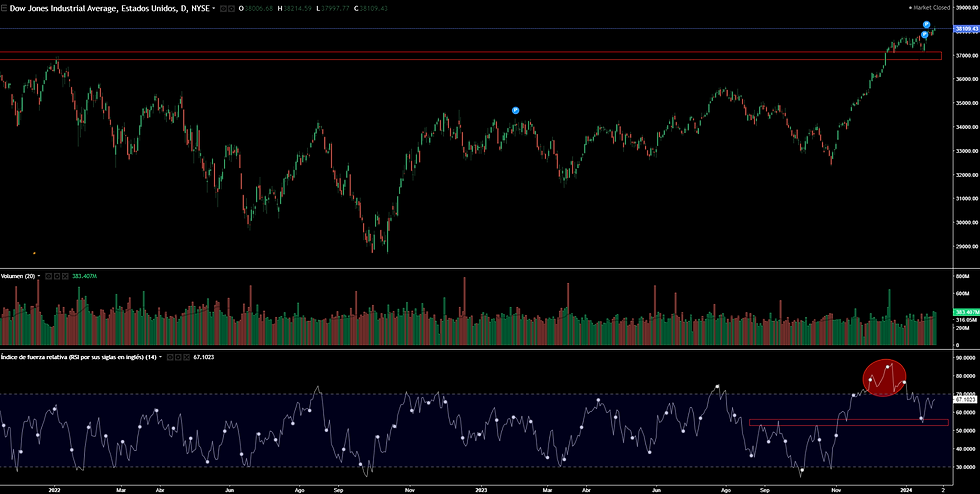Open the symbol dropdown arrow after NYSE
This screenshot has width=980, height=494.
(214, 8)
